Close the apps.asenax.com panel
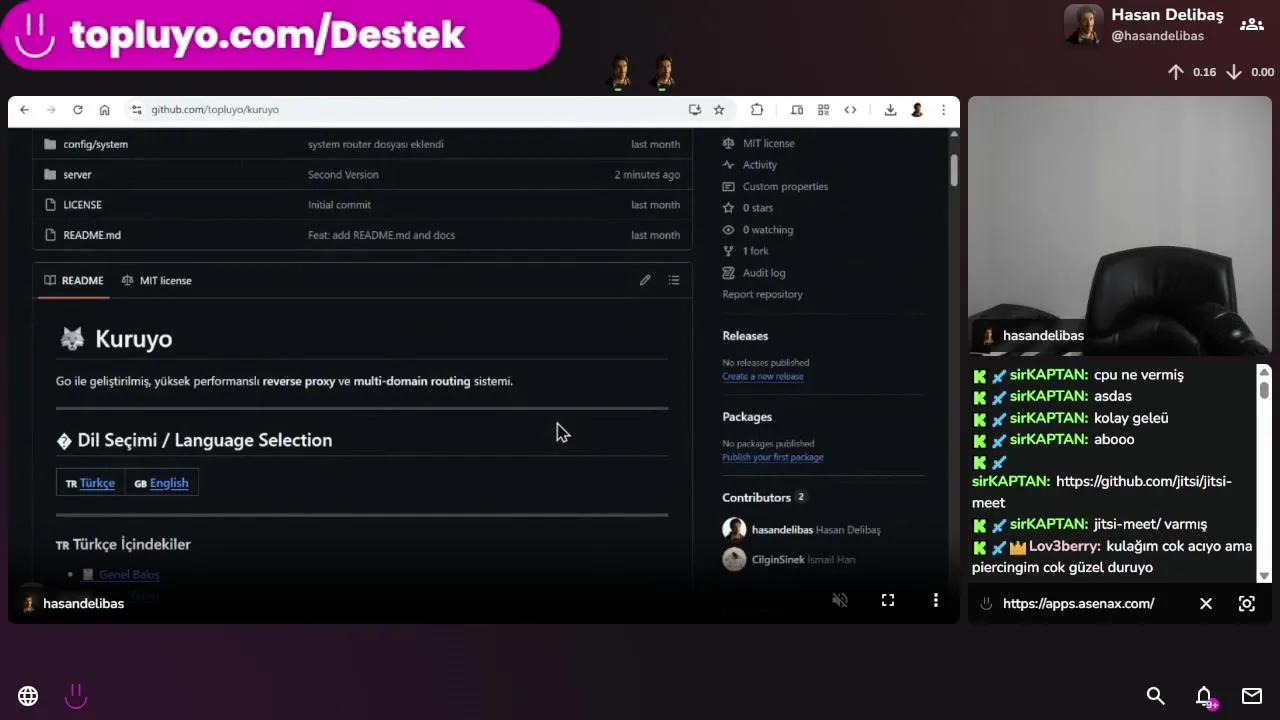This screenshot has height=720, width=1280. pos(1206,603)
